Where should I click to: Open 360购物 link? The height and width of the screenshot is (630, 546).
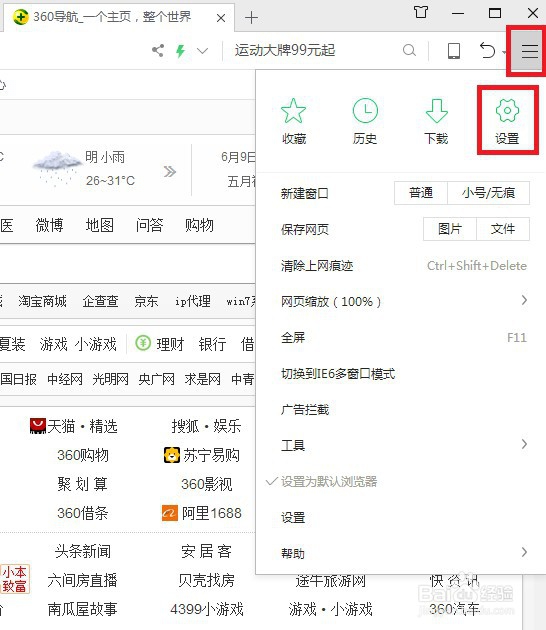point(83,455)
